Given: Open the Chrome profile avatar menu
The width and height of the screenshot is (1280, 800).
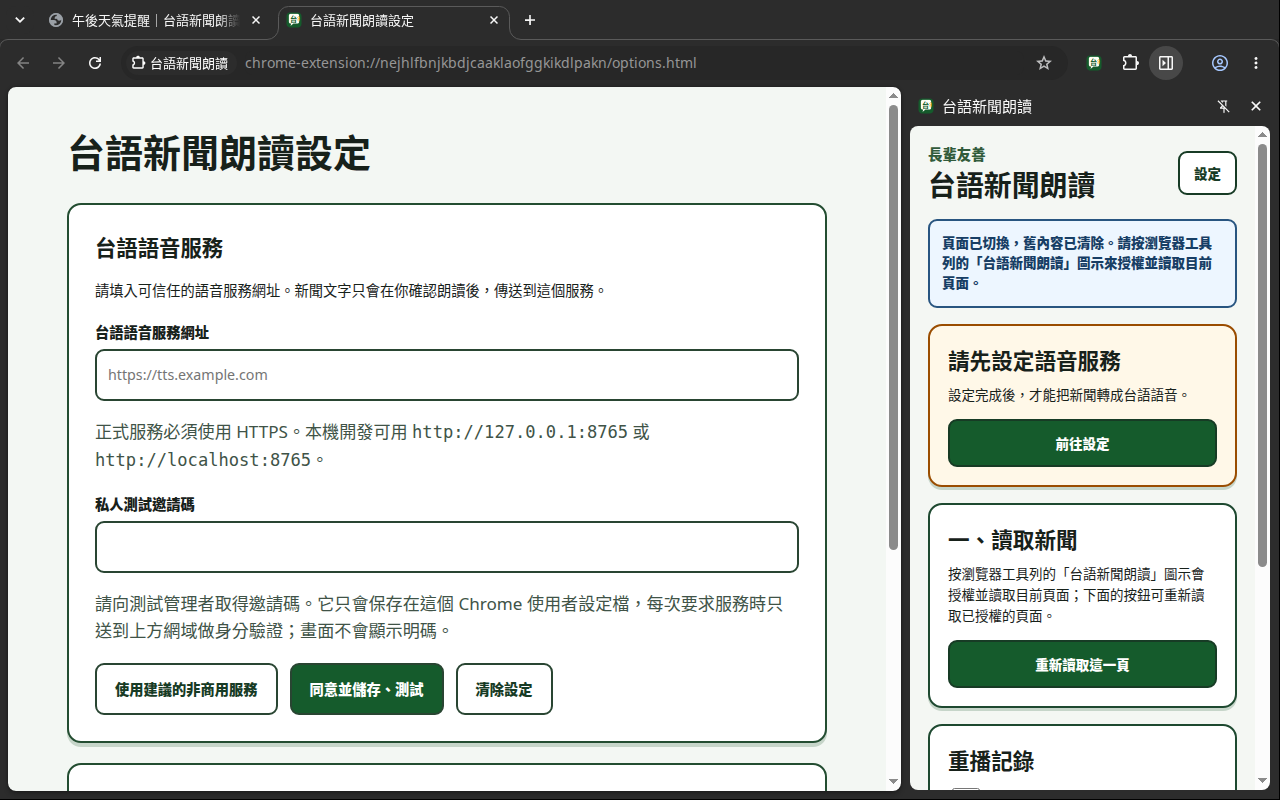Looking at the screenshot, I should pyautogui.click(x=1220, y=63).
